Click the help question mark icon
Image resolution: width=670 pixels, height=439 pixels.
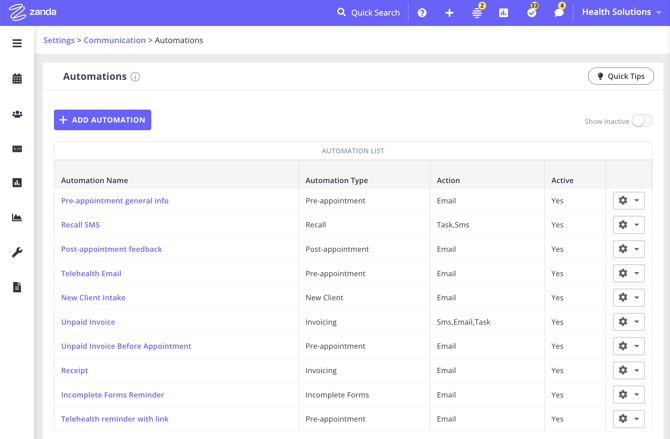[x=422, y=13]
